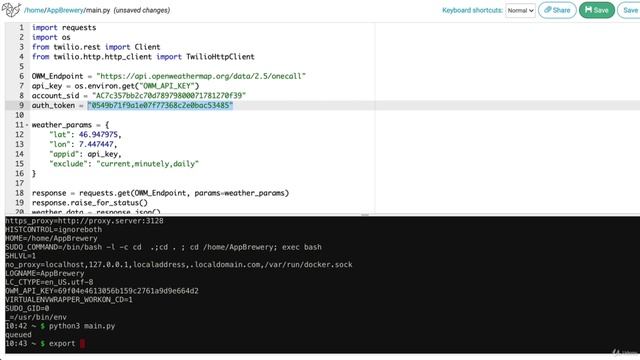The image size is (640, 360).
Task: Click the HOME=/home/AppBrewery console line
Action: 51,238
